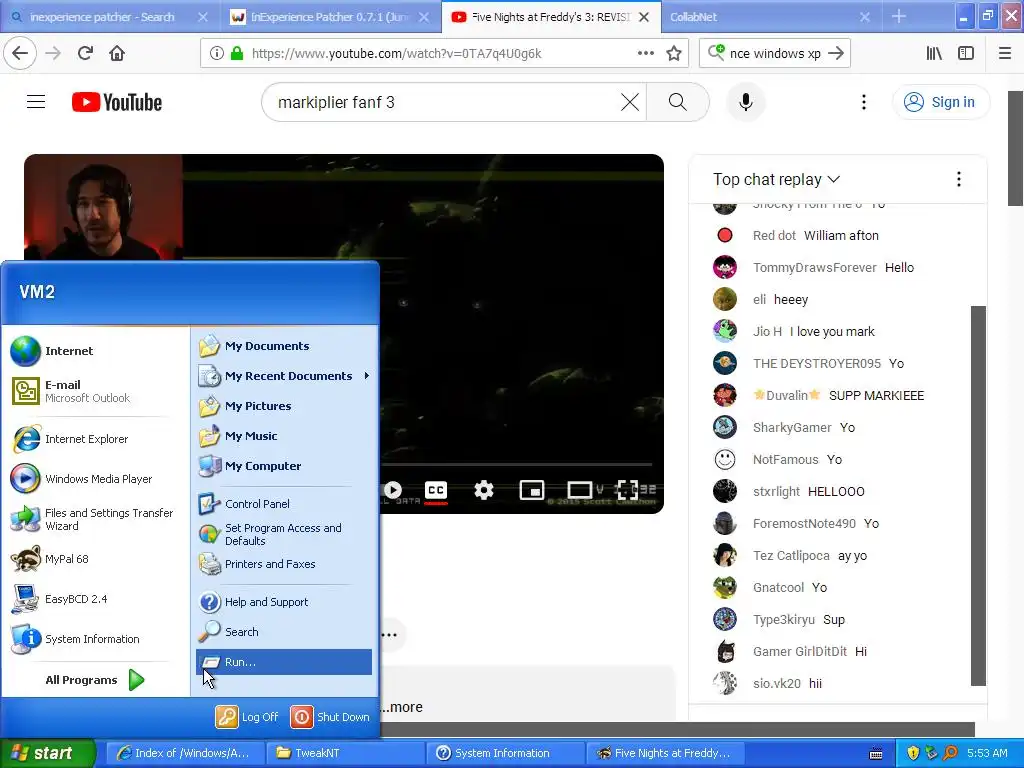The width and height of the screenshot is (1024, 768).
Task: Toggle closed captions on video
Action: tap(436, 490)
